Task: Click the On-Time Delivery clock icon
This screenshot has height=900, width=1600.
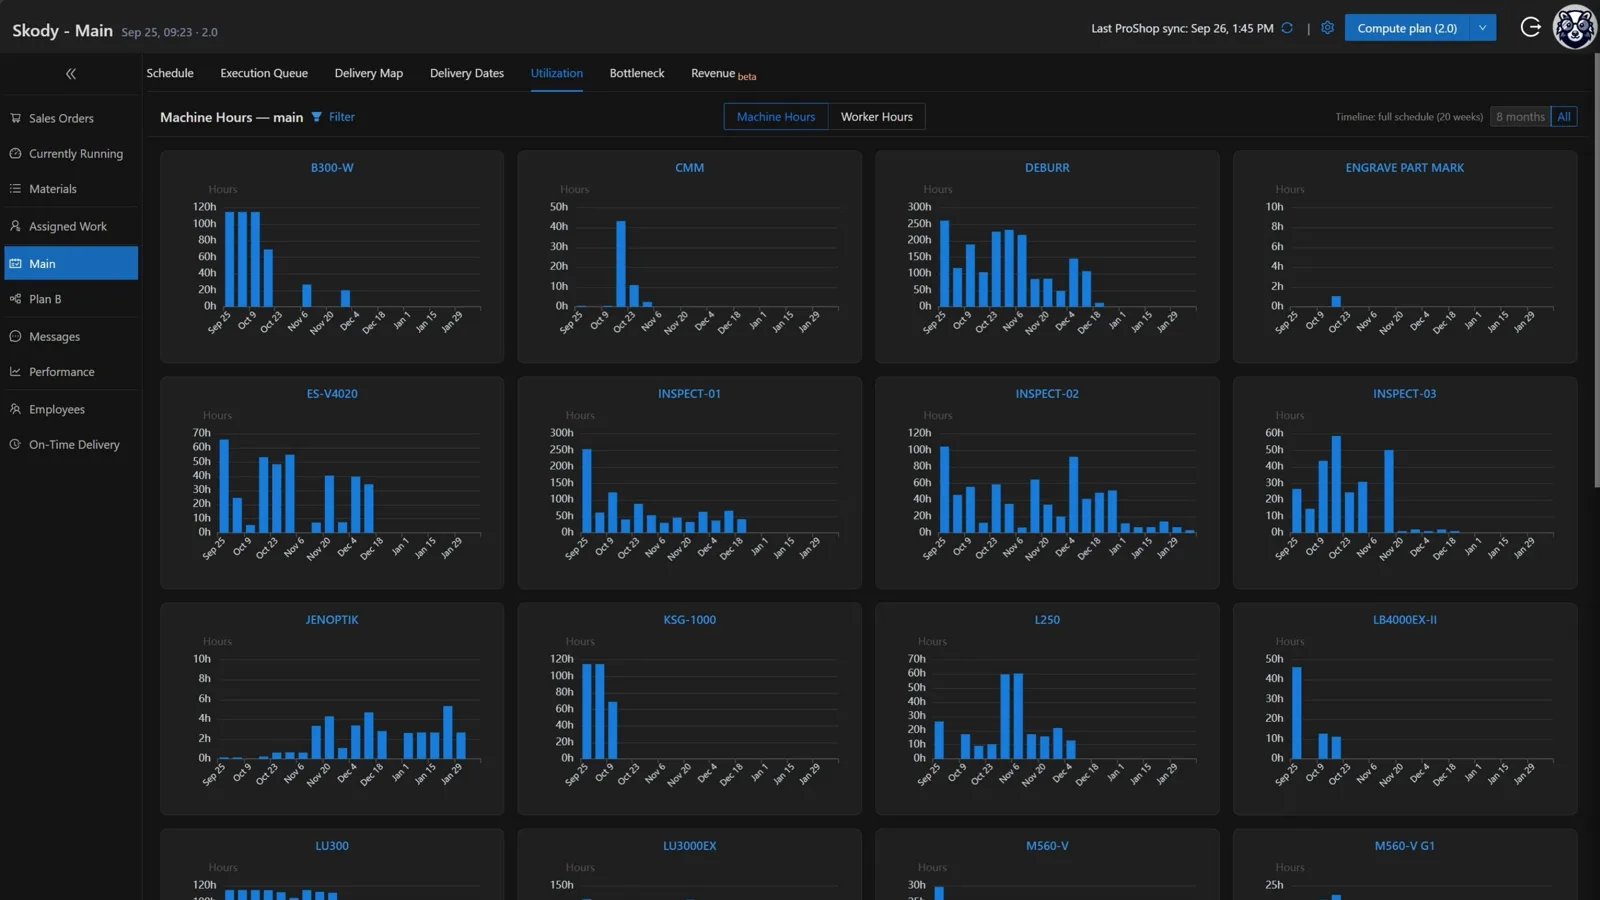Action: (15, 445)
